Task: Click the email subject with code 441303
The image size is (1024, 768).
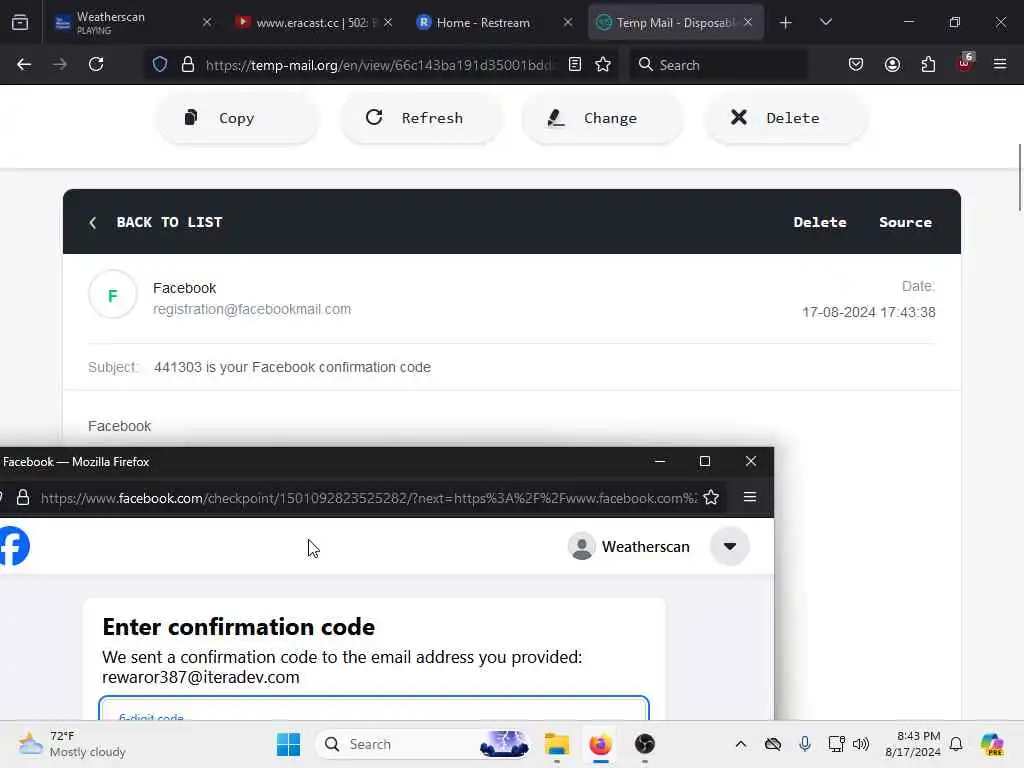Action: (x=293, y=367)
